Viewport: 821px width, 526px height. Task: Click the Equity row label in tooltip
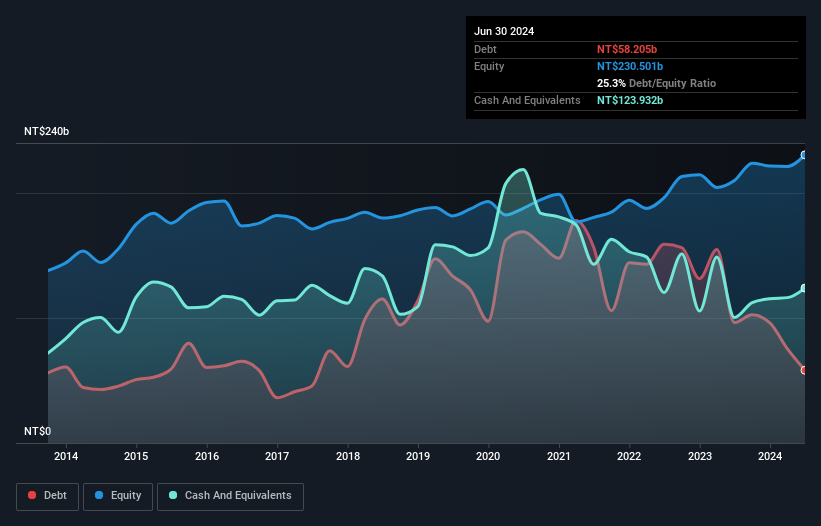pos(489,66)
